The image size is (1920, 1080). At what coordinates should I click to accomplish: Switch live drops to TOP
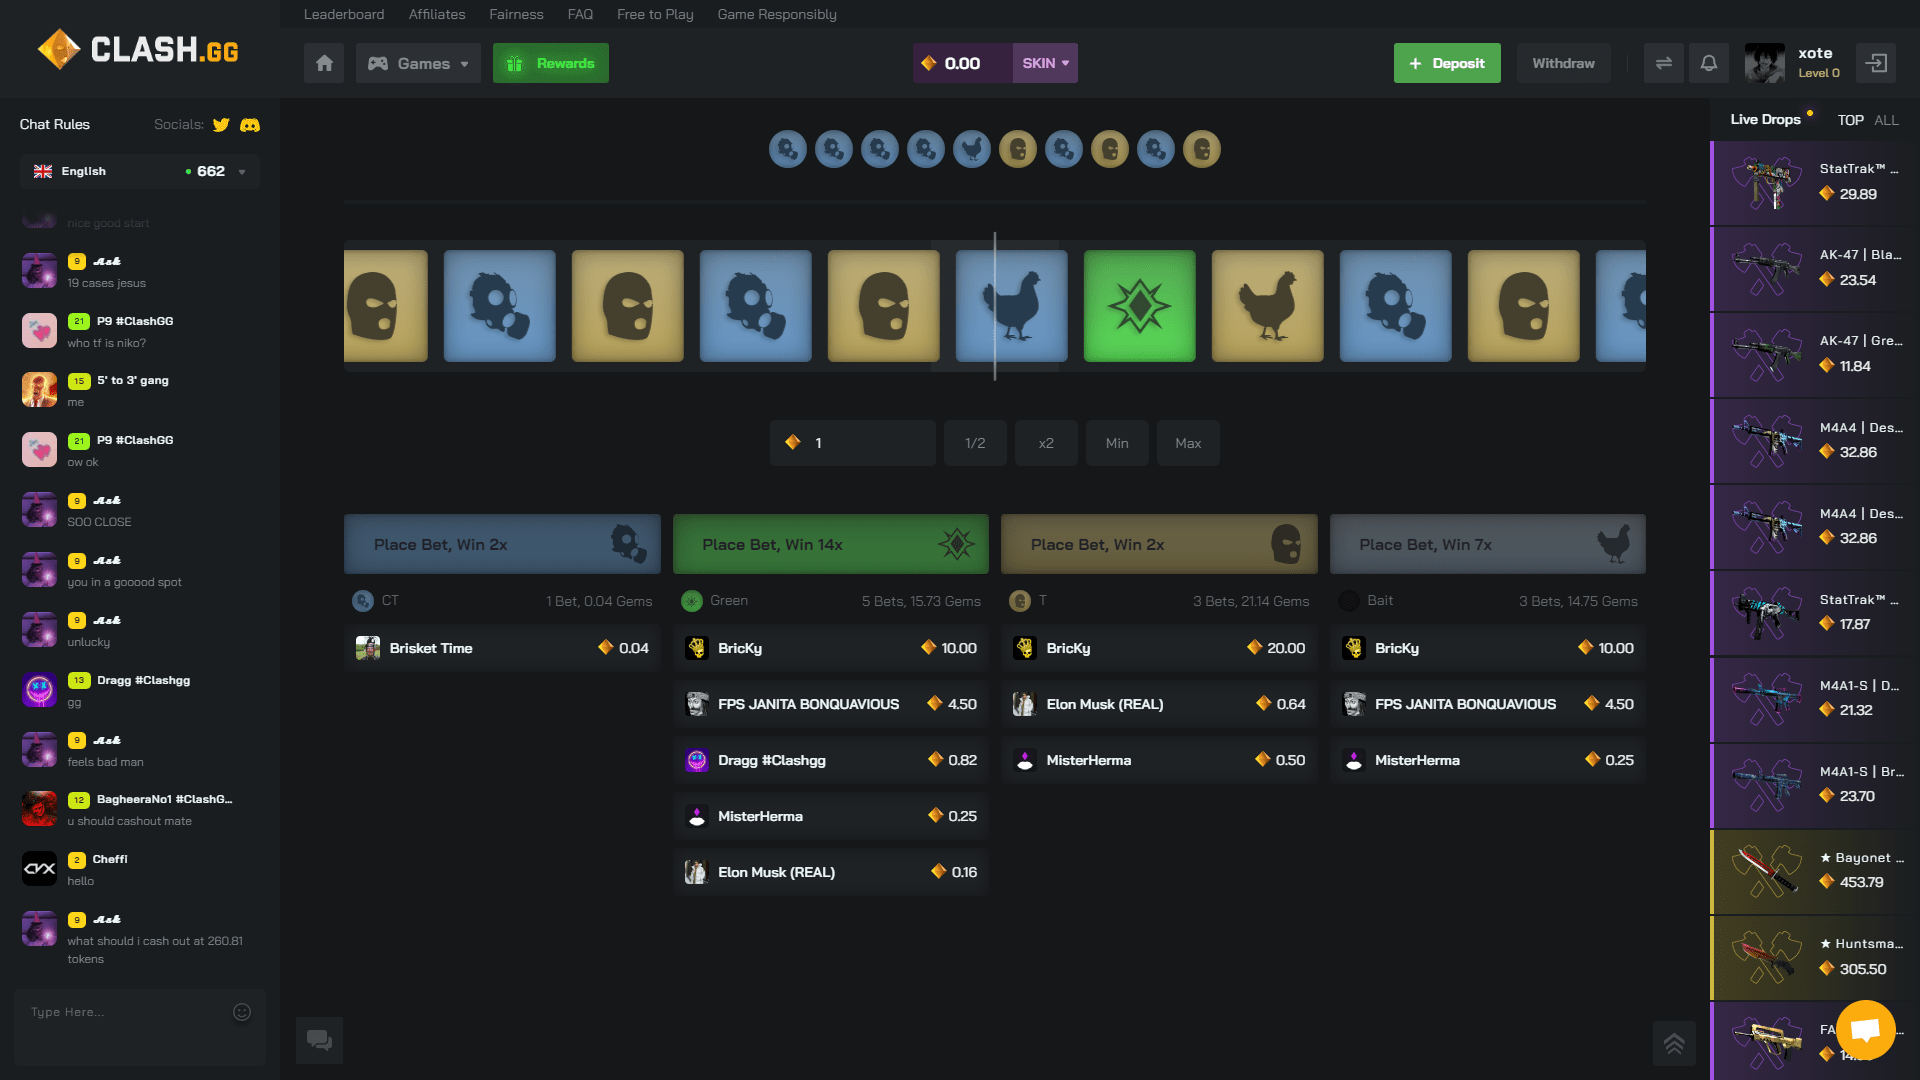click(x=1850, y=120)
